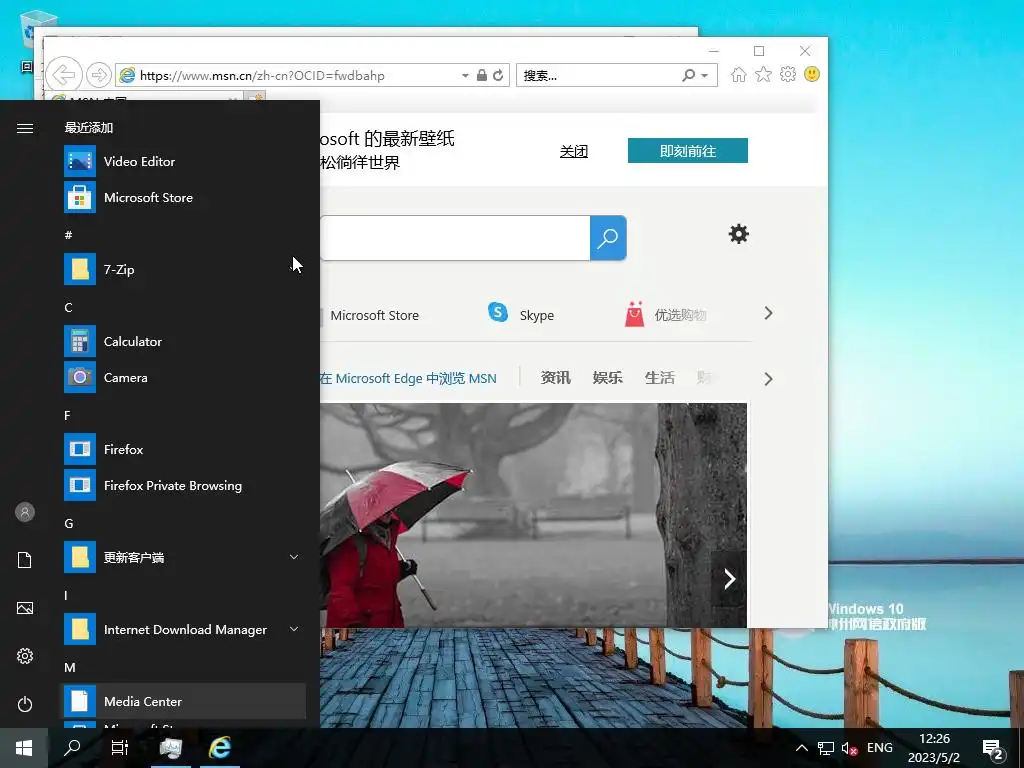Jump to # section header in app list
1024x768 pixels.
point(69,235)
